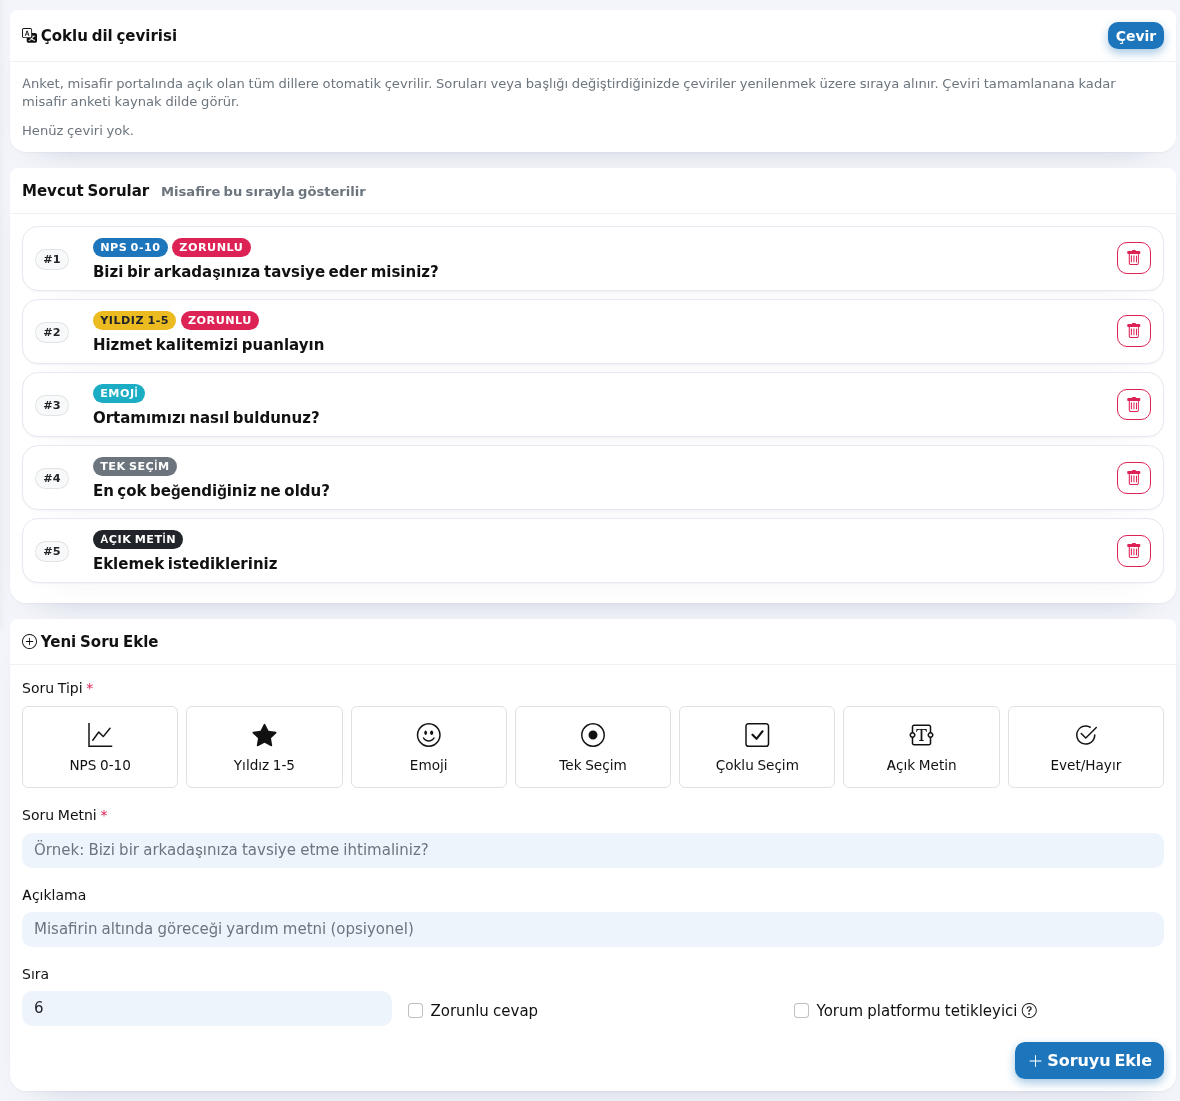Viewport: 1180px width, 1101px height.
Task: Enable the Zorunlu cevap checkbox
Action: pyautogui.click(x=415, y=1011)
